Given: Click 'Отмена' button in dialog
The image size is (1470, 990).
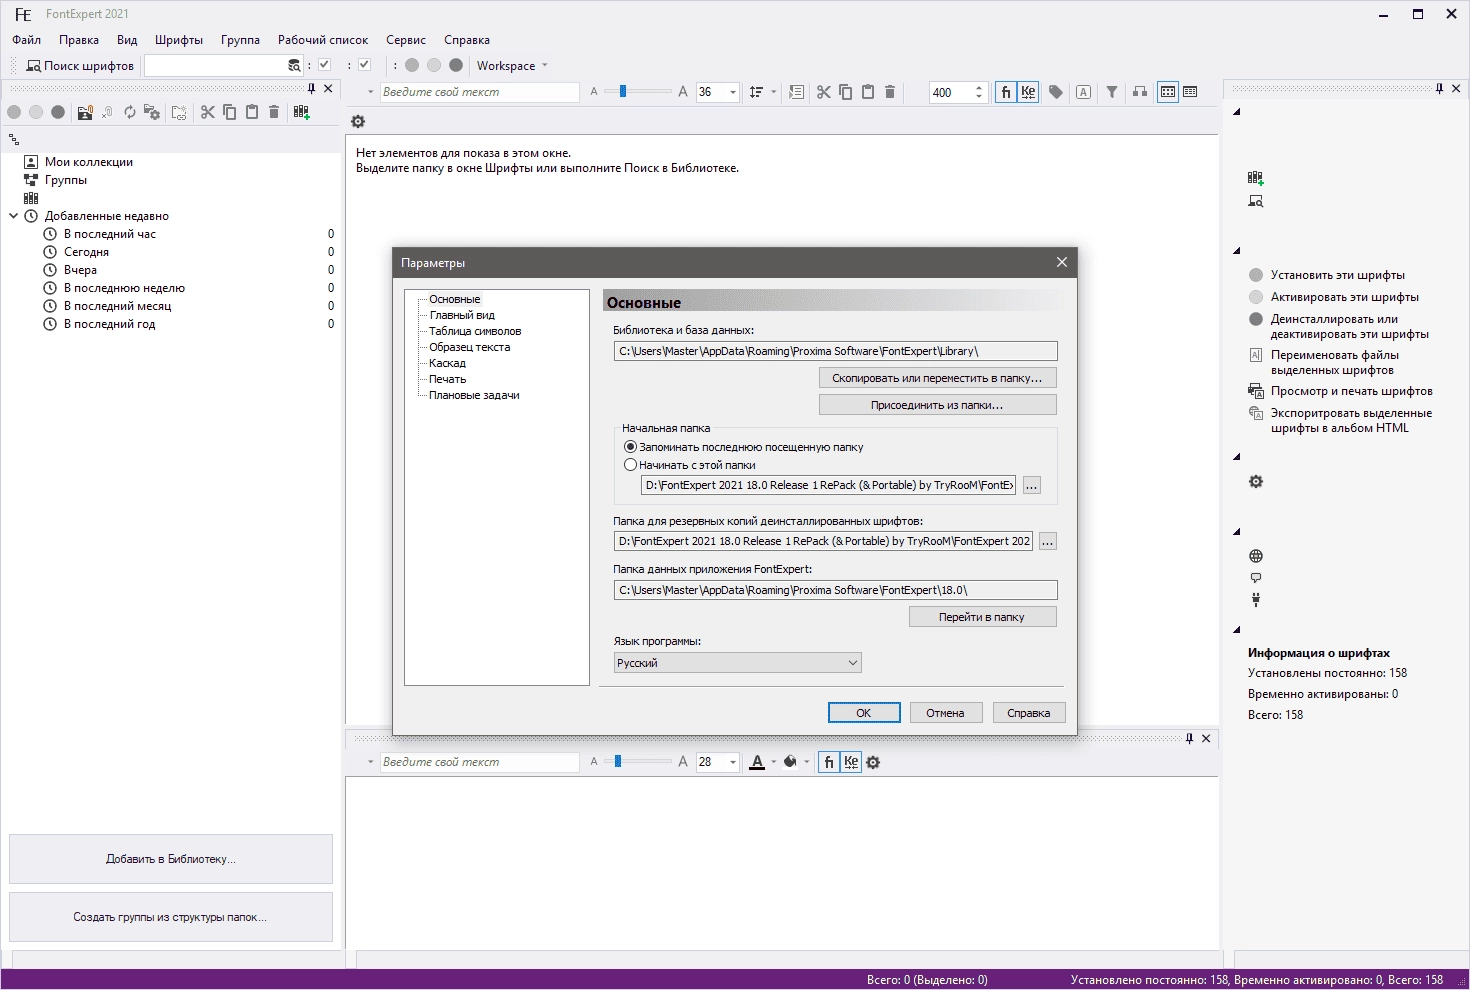Looking at the screenshot, I should tap(945, 713).
